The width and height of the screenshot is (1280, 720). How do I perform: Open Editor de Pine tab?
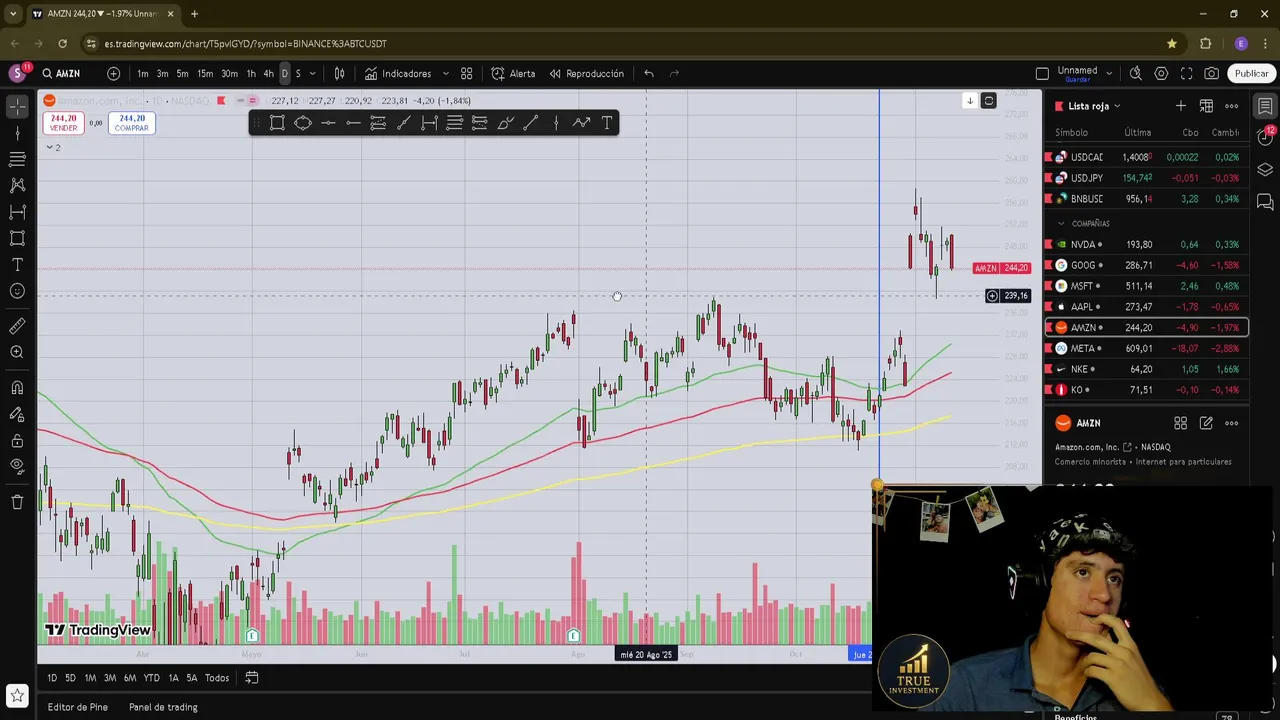[x=78, y=707]
